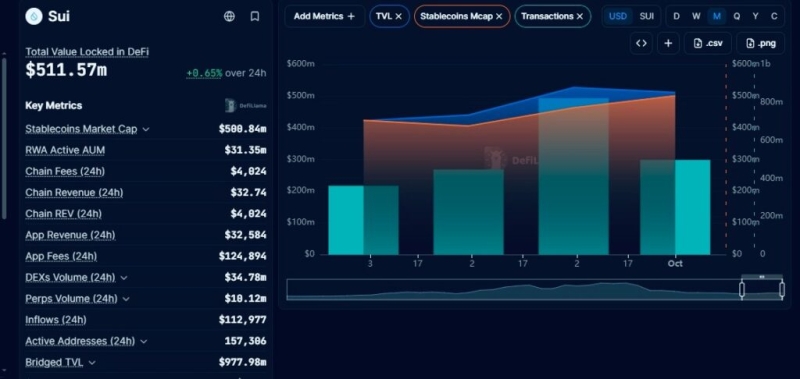Select cumulative C interval

click(x=774, y=16)
